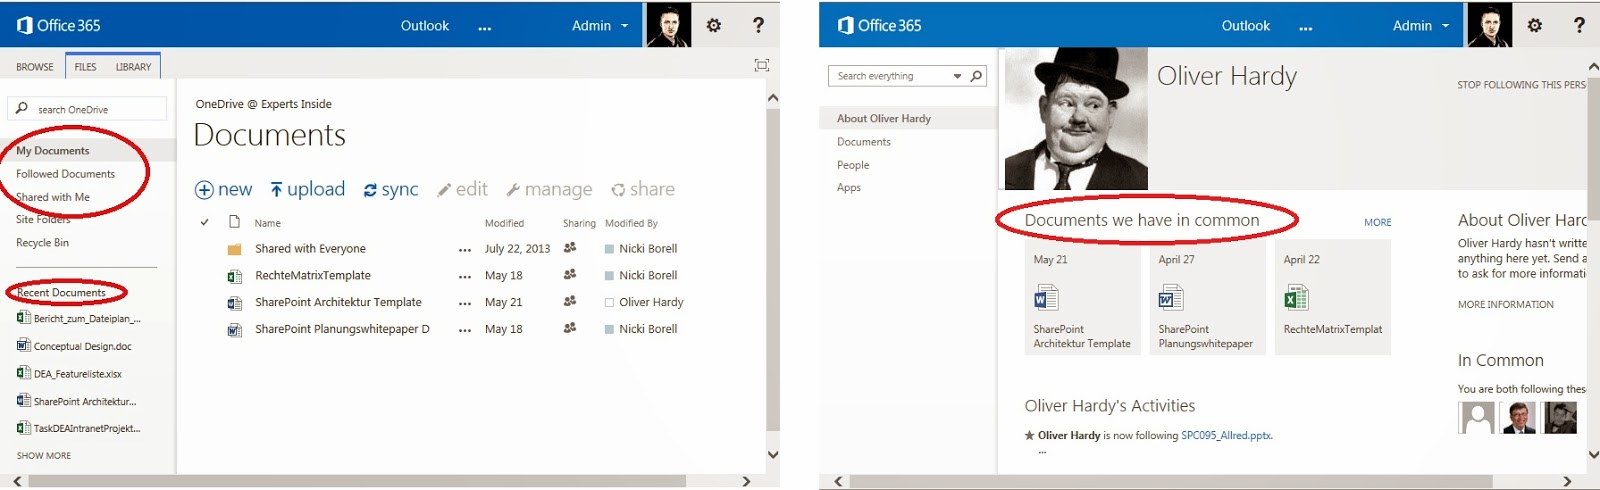Viewport: 1600px width, 490px height.
Task: Open Admin dropdown in left window
Action: [x=600, y=25]
